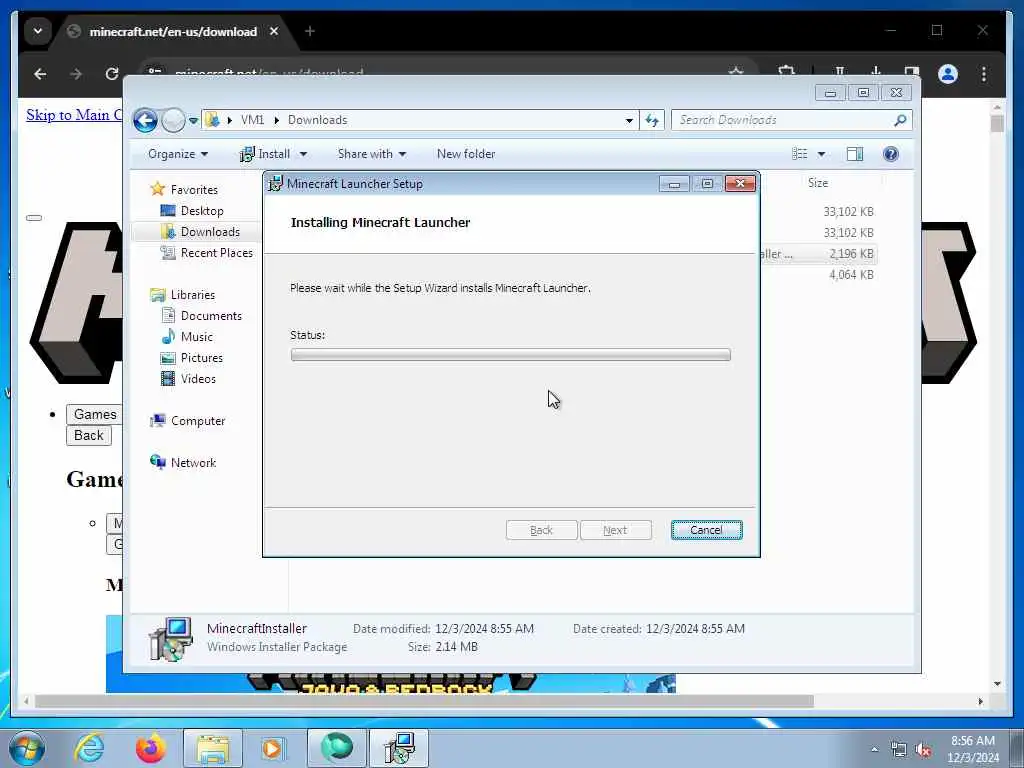Viewport: 1024px width, 768px height.
Task: Reload the page in Chrome
Action: point(112,74)
